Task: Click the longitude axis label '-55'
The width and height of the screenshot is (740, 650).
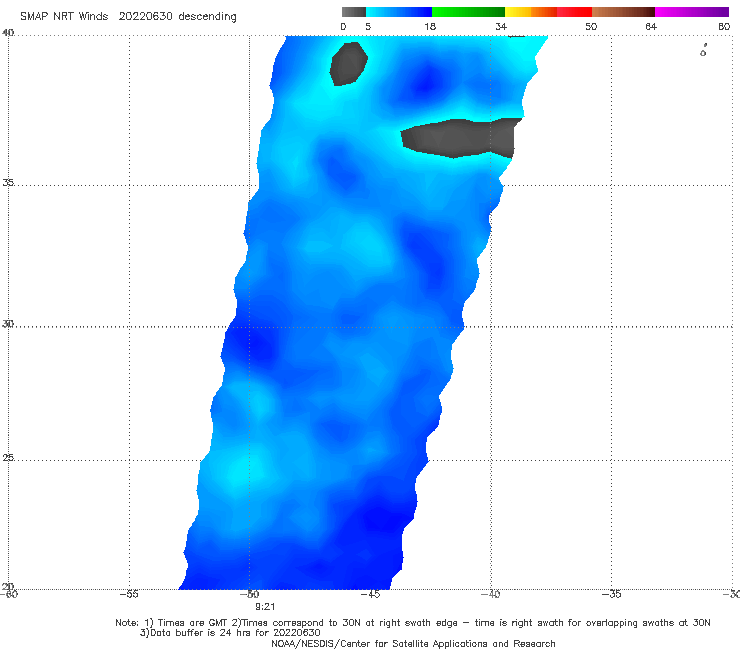Action: 129,594
